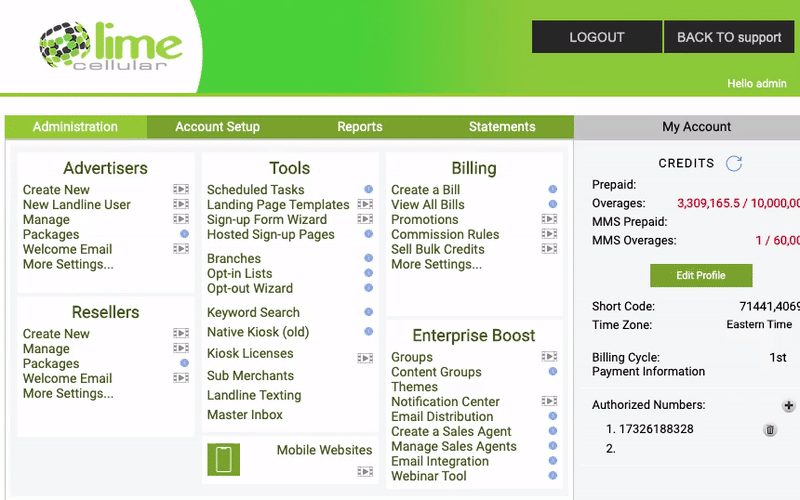Open video icon beside Resellers Welcome Email
800x500 pixels.
click(x=181, y=378)
